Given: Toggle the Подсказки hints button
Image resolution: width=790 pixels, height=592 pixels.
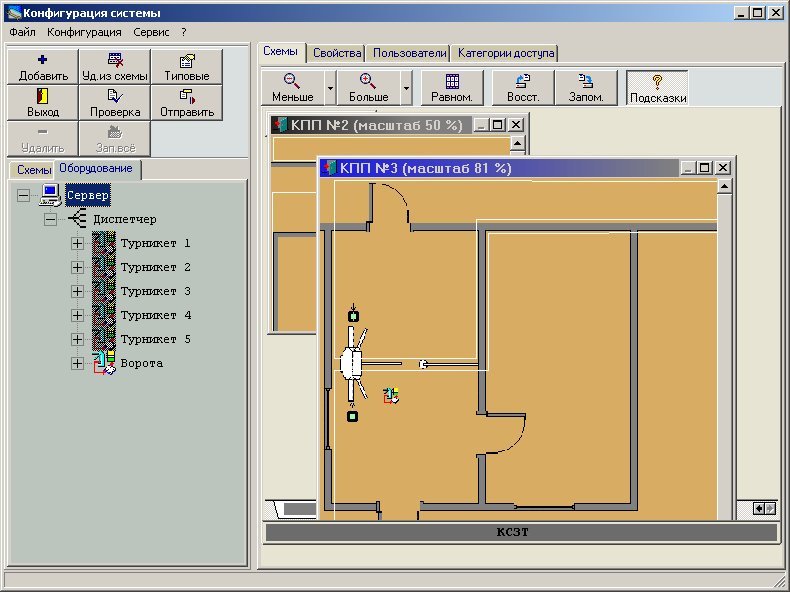Looking at the screenshot, I should pos(657,88).
